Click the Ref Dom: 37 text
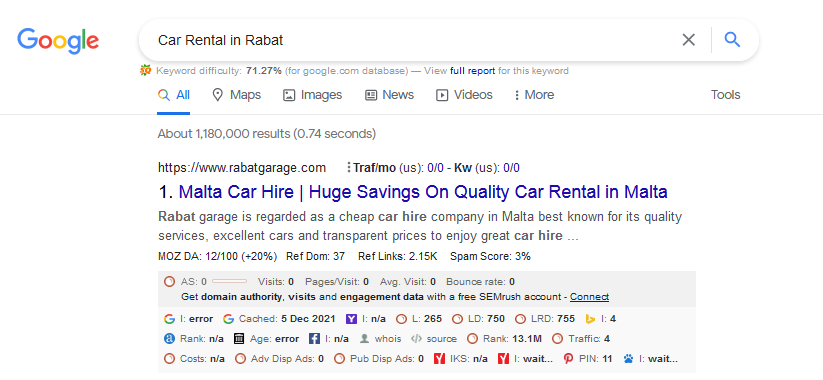 pyautogui.click(x=315, y=257)
